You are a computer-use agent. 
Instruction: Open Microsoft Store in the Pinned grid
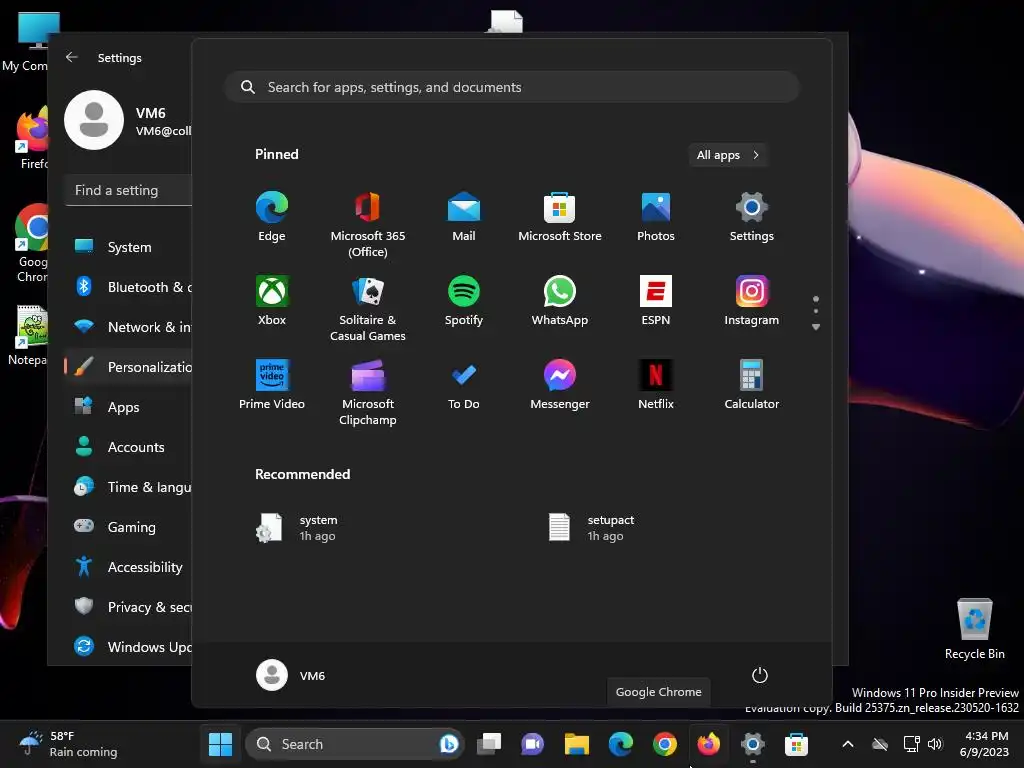(560, 216)
